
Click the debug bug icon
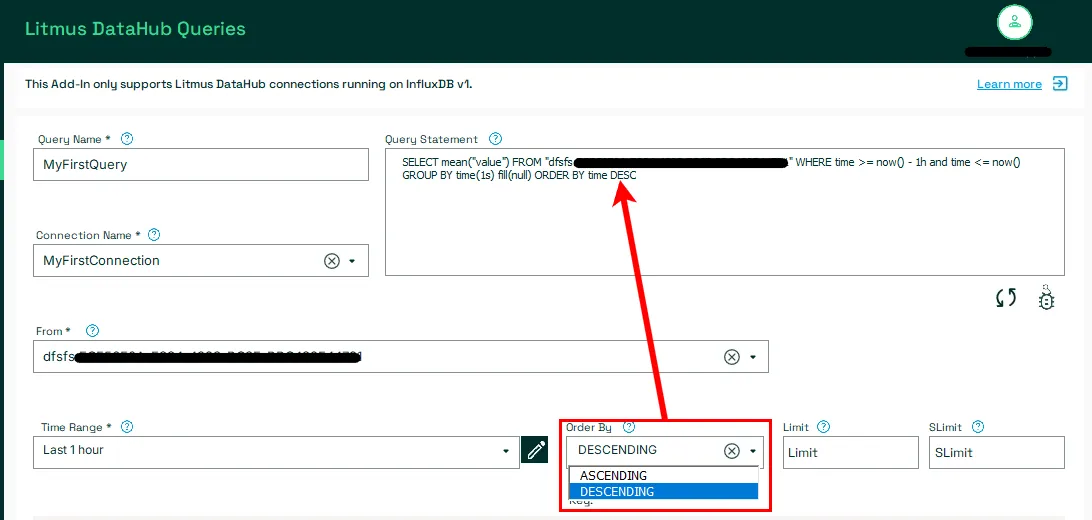[1046, 297]
